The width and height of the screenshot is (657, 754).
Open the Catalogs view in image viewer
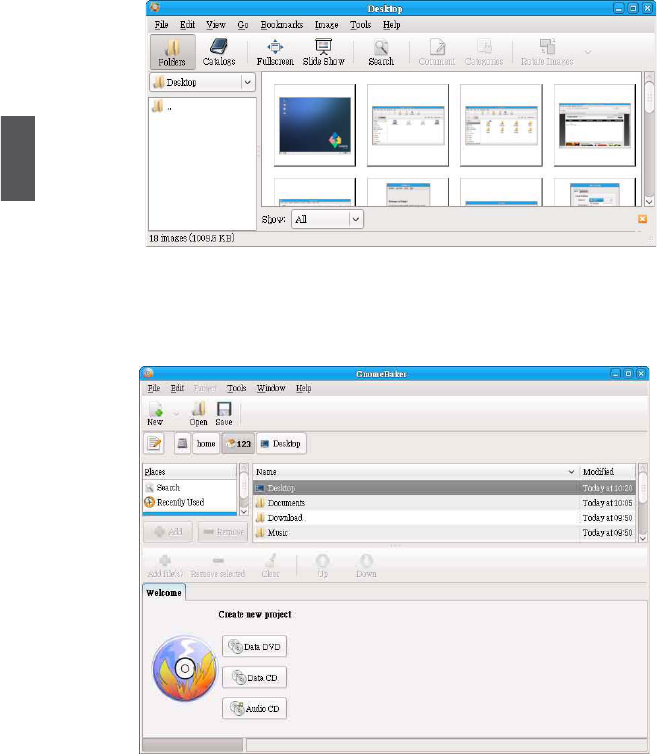219,51
